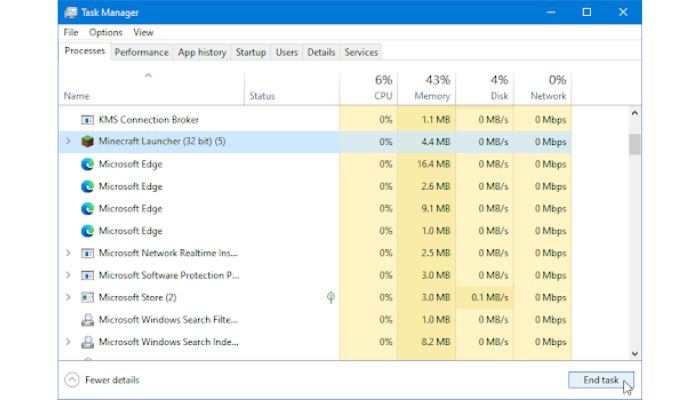Image resolution: width=700 pixels, height=400 pixels.
Task: Maximize the Task Manager window
Action: click(x=587, y=12)
